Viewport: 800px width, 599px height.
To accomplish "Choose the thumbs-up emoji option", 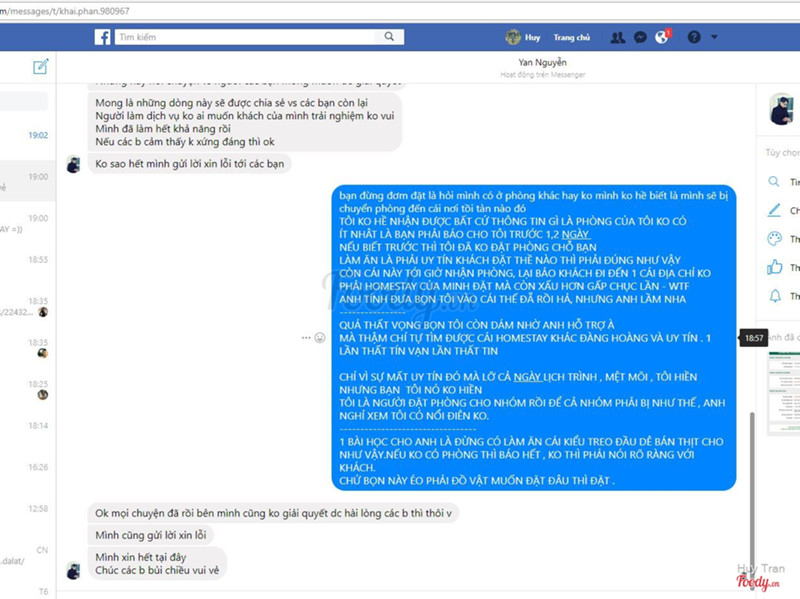I will 774,267.
